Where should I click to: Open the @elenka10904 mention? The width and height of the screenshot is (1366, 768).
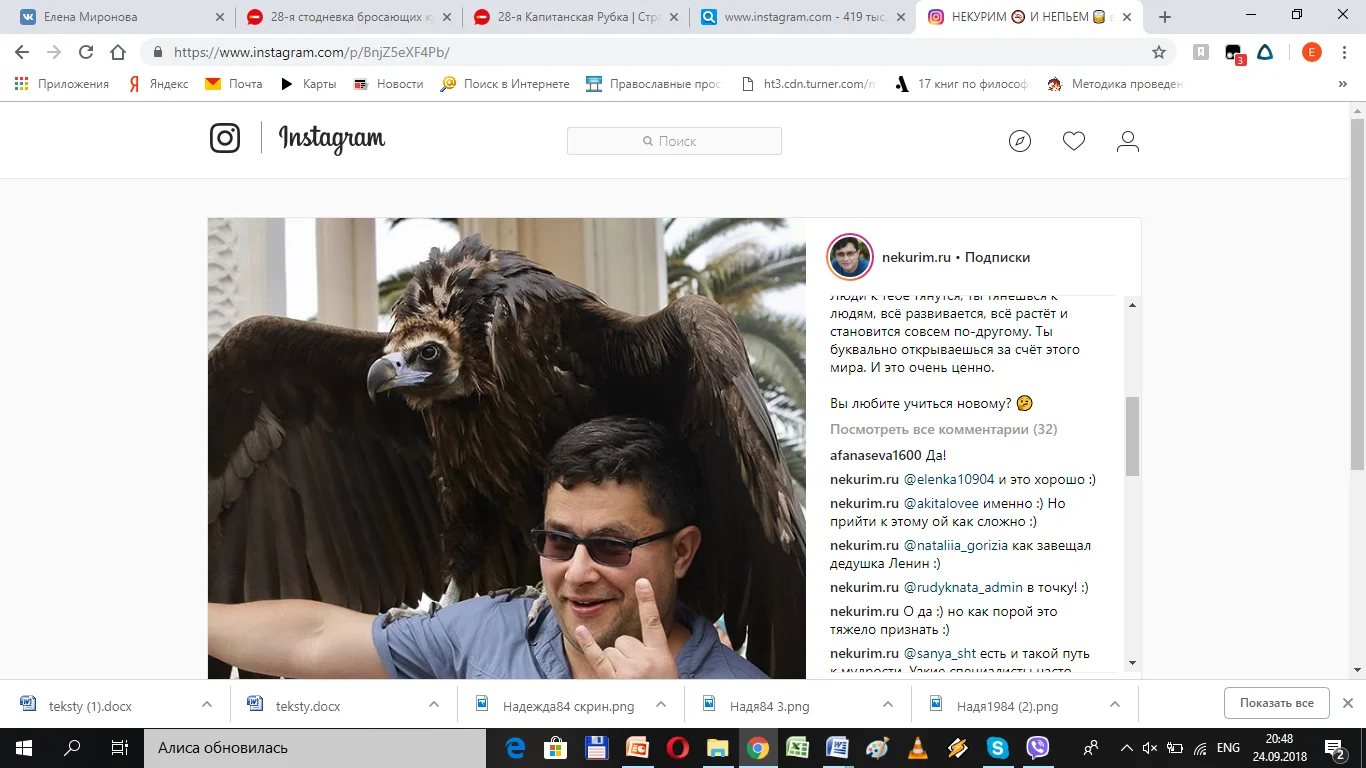949,479
